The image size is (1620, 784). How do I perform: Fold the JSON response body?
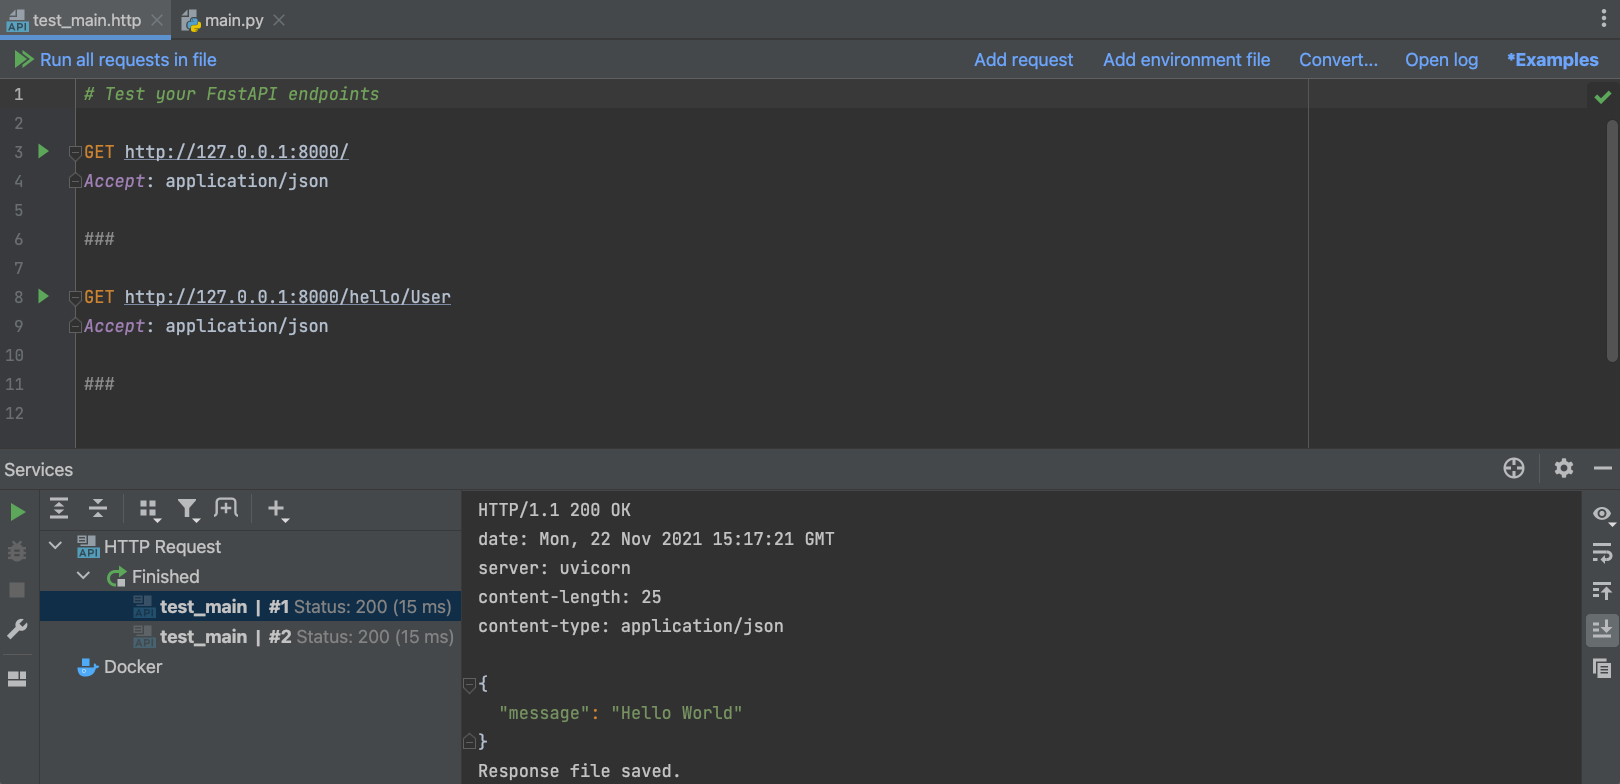click(469, 685)
